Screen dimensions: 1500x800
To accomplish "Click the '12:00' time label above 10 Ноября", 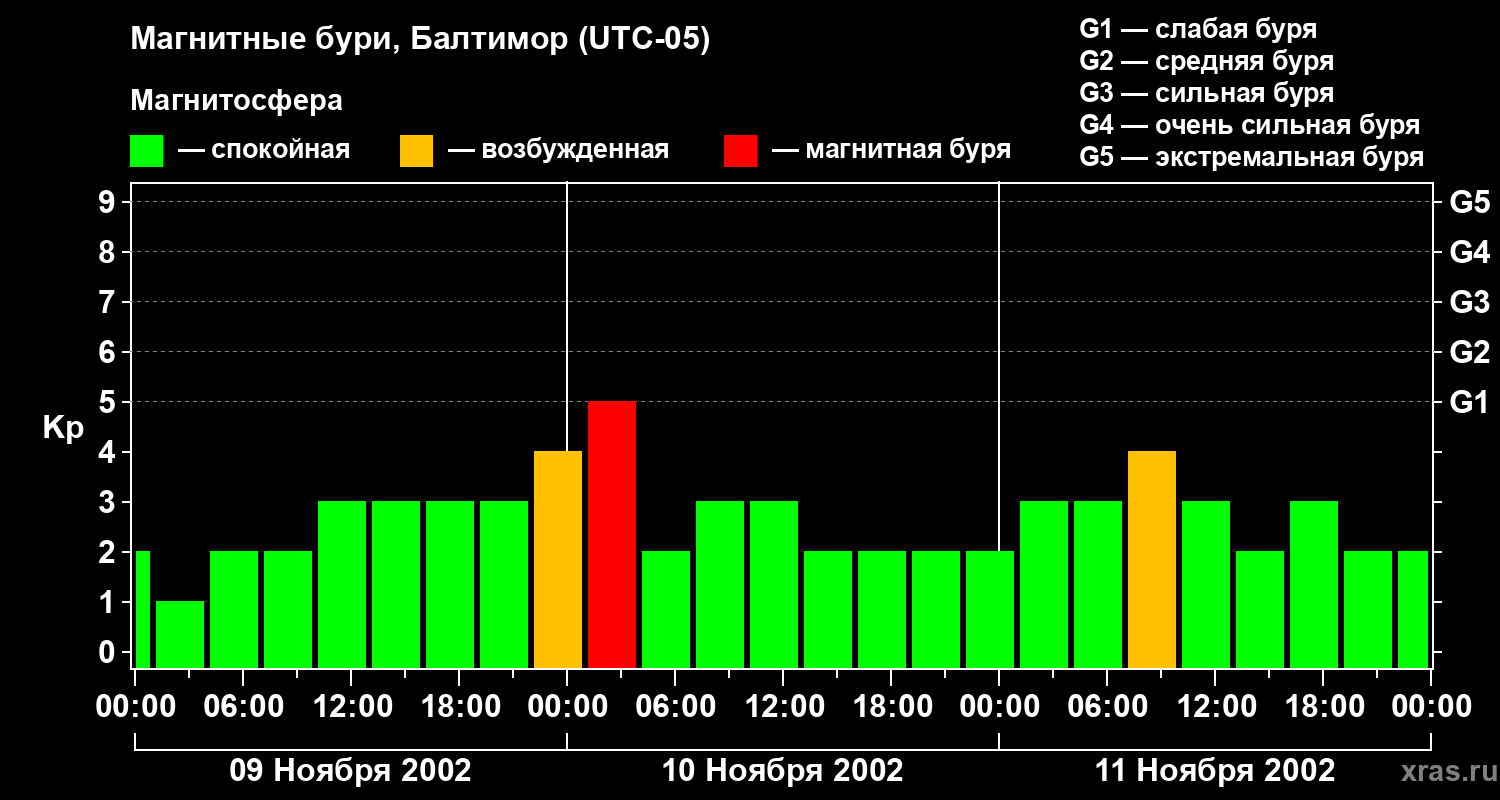I will [783, 706].
